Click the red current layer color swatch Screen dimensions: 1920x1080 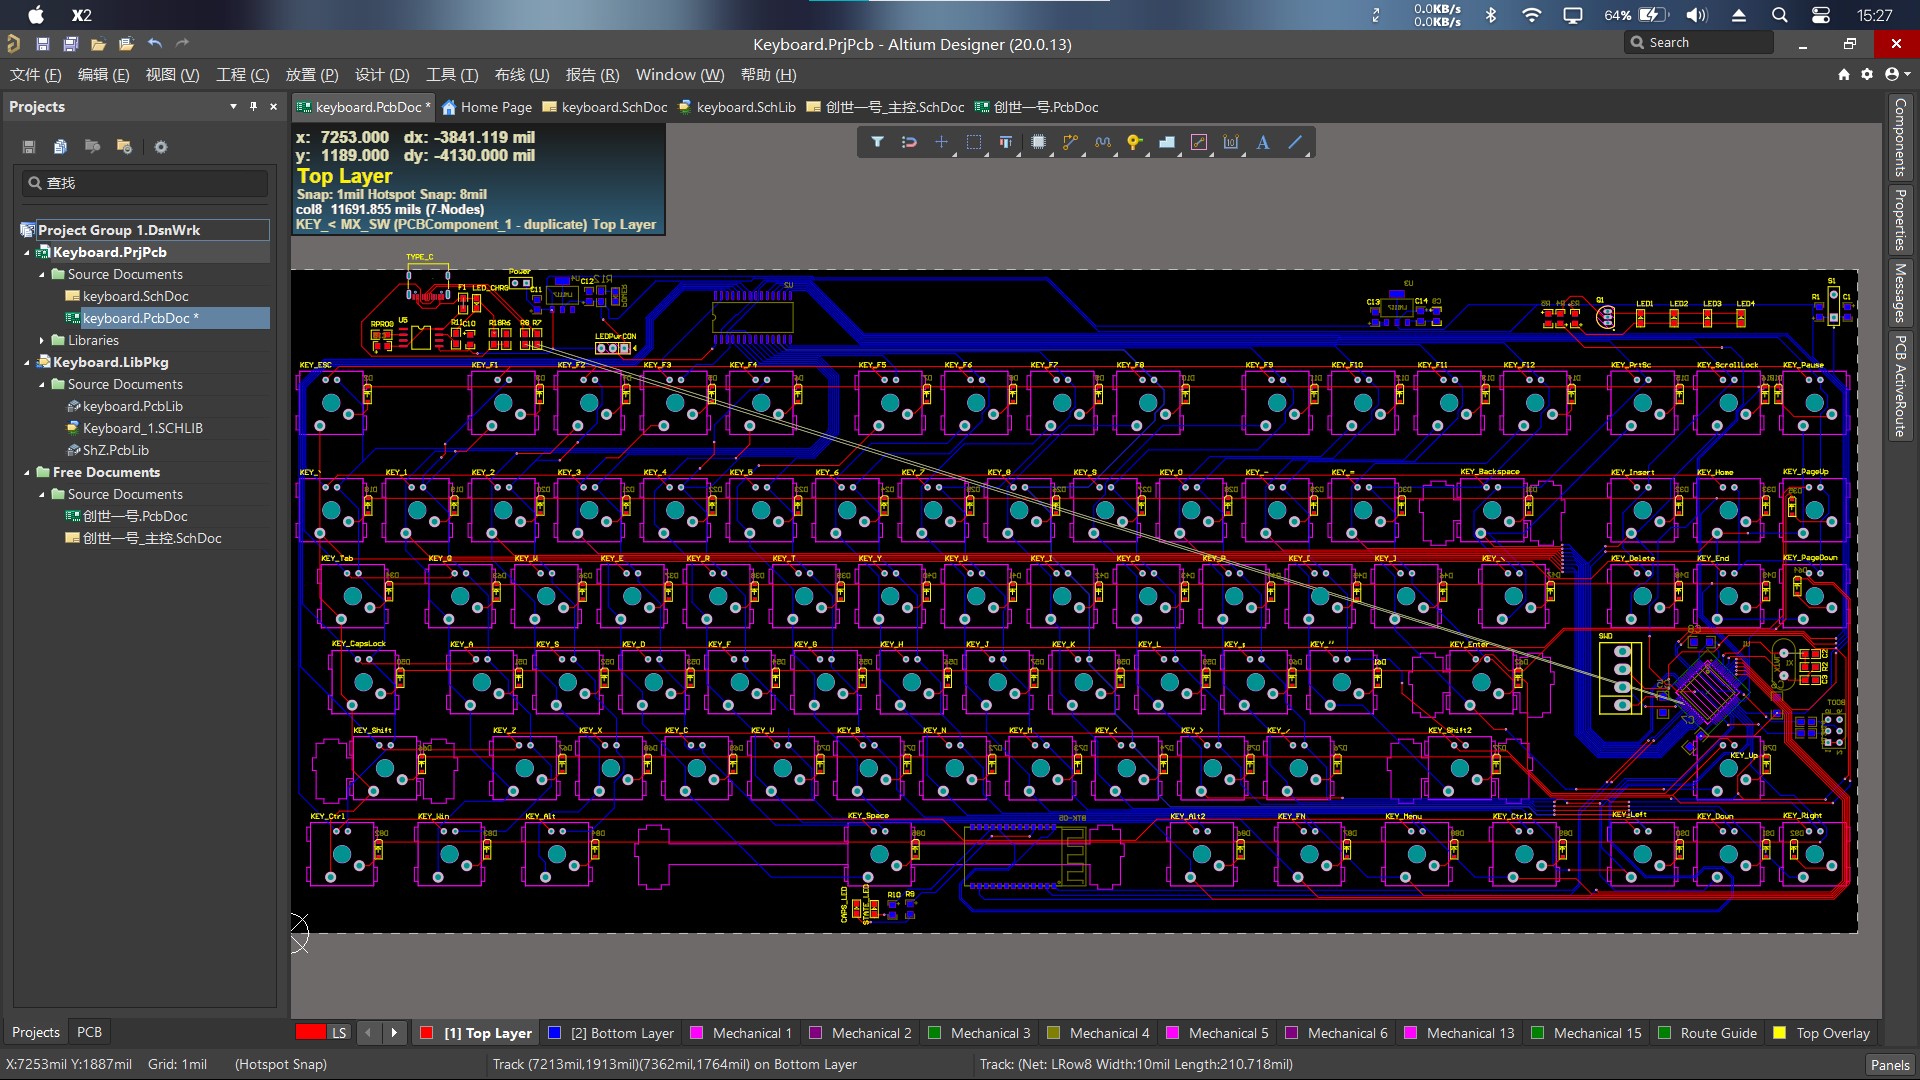311,1033
